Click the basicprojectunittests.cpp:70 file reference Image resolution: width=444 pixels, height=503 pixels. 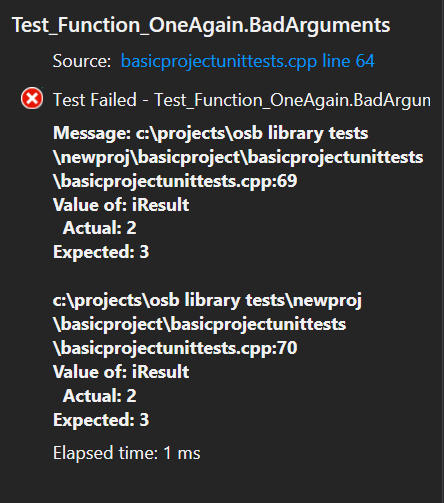coord(175,348)
